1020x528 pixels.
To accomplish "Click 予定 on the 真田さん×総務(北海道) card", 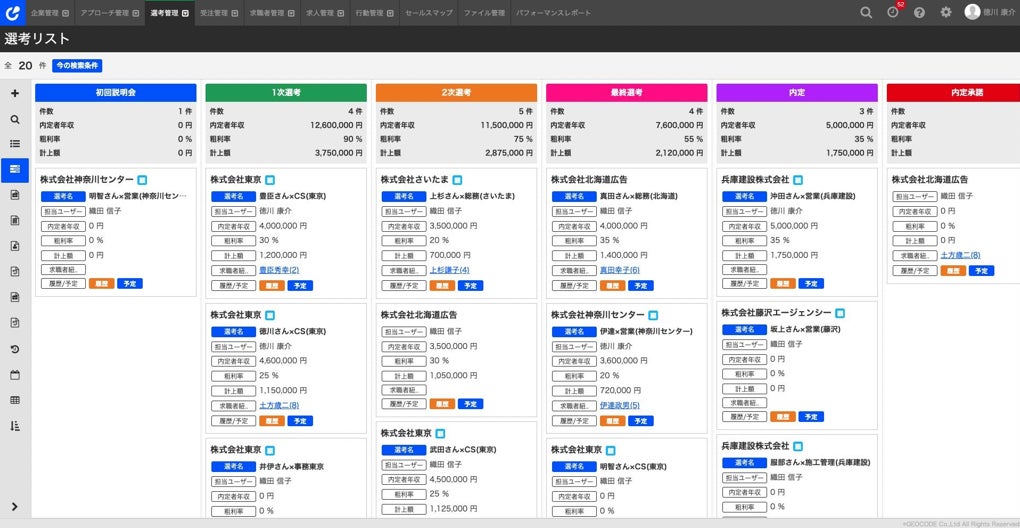I will 641,285.
